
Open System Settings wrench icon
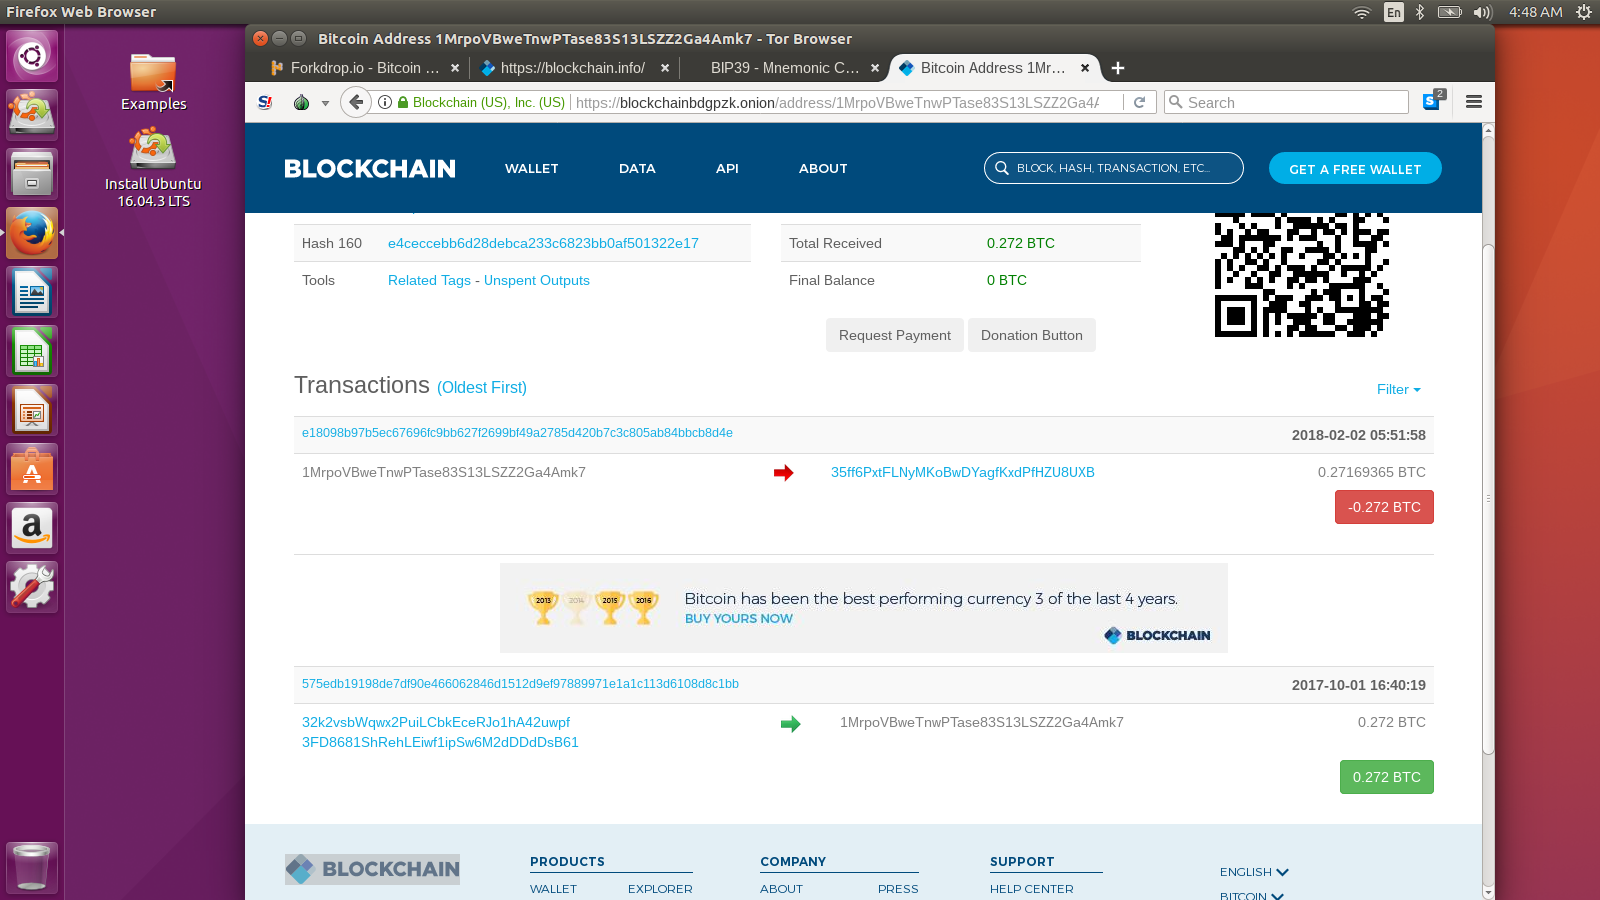point(32,587)
